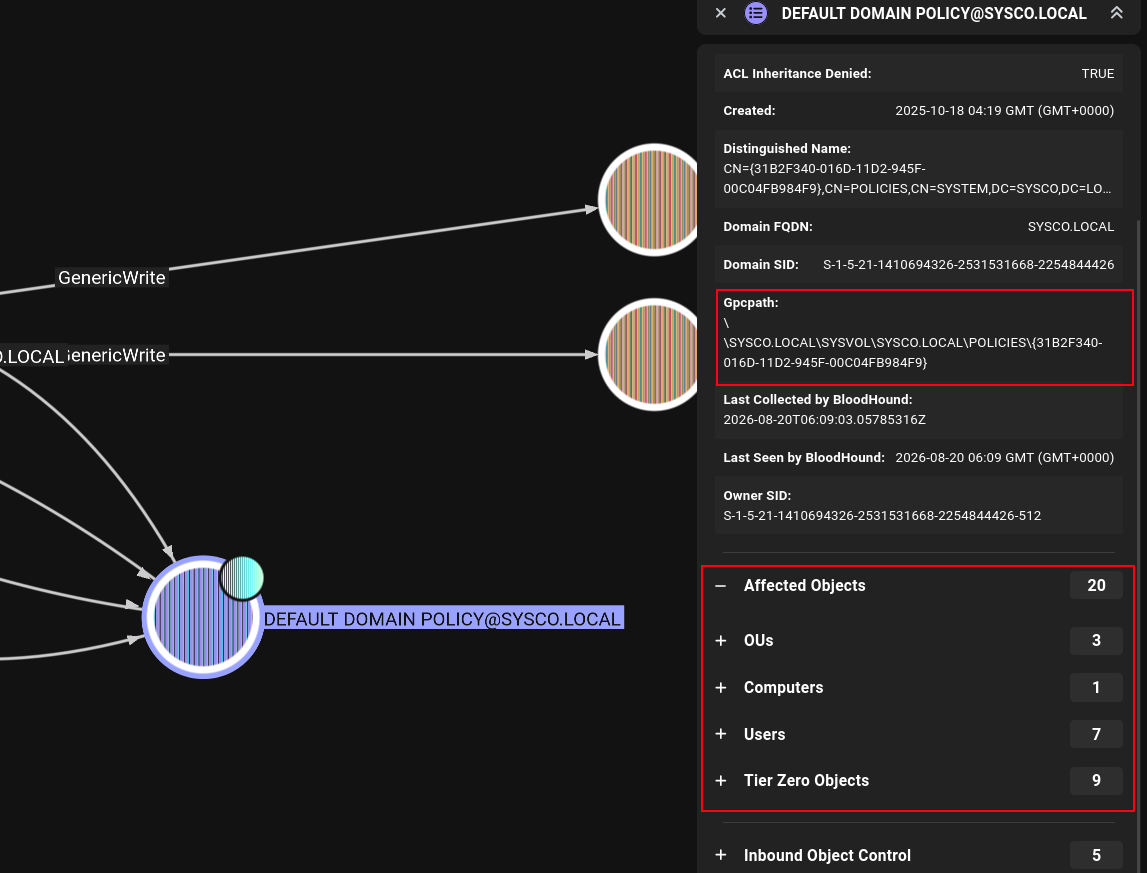Viewport: 1147px width, 873px height.
Task: Click the upper GenericWrite edge label
Action: pos(112,278)
